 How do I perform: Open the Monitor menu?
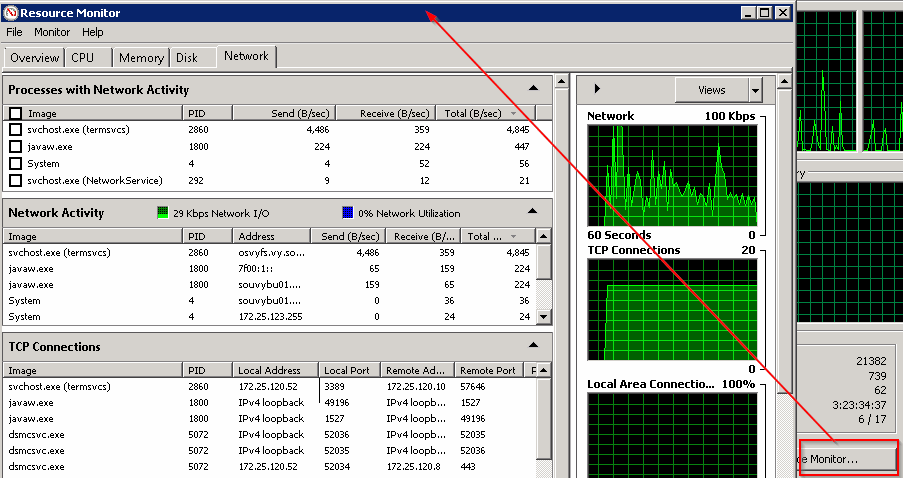52,33
